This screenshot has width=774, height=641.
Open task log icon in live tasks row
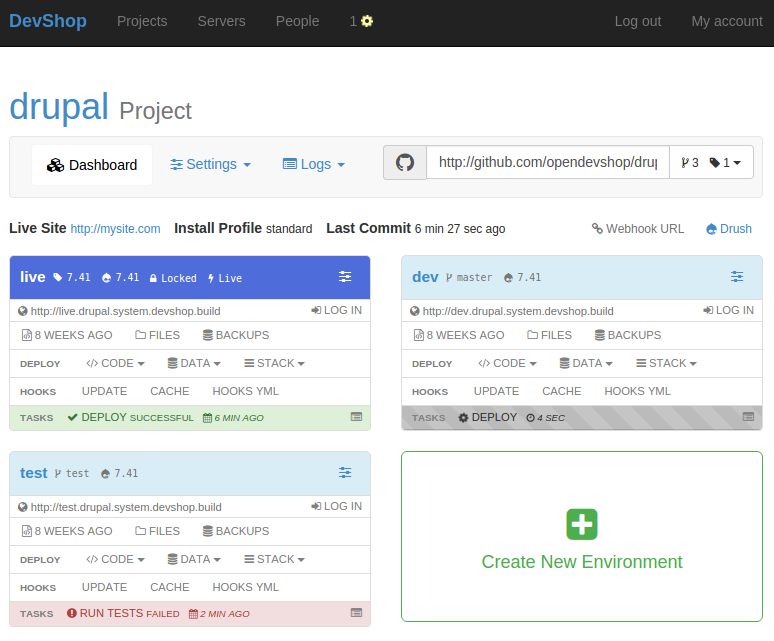(356, 417)
